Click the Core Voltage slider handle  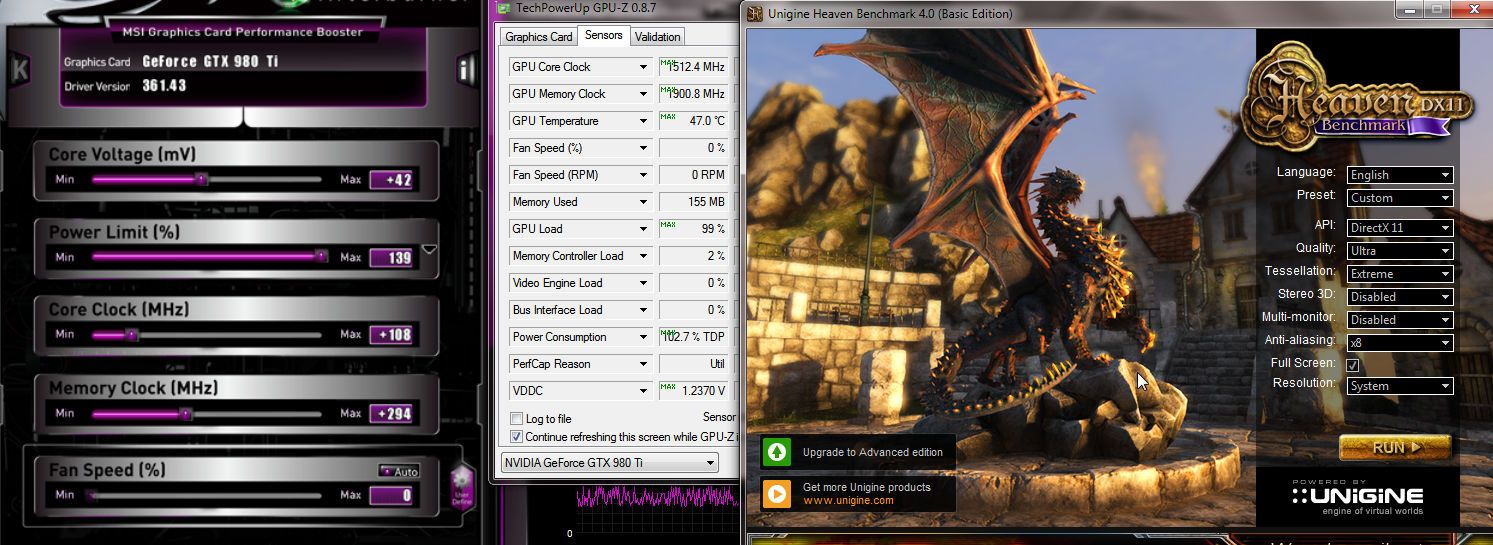pos(201,179)
